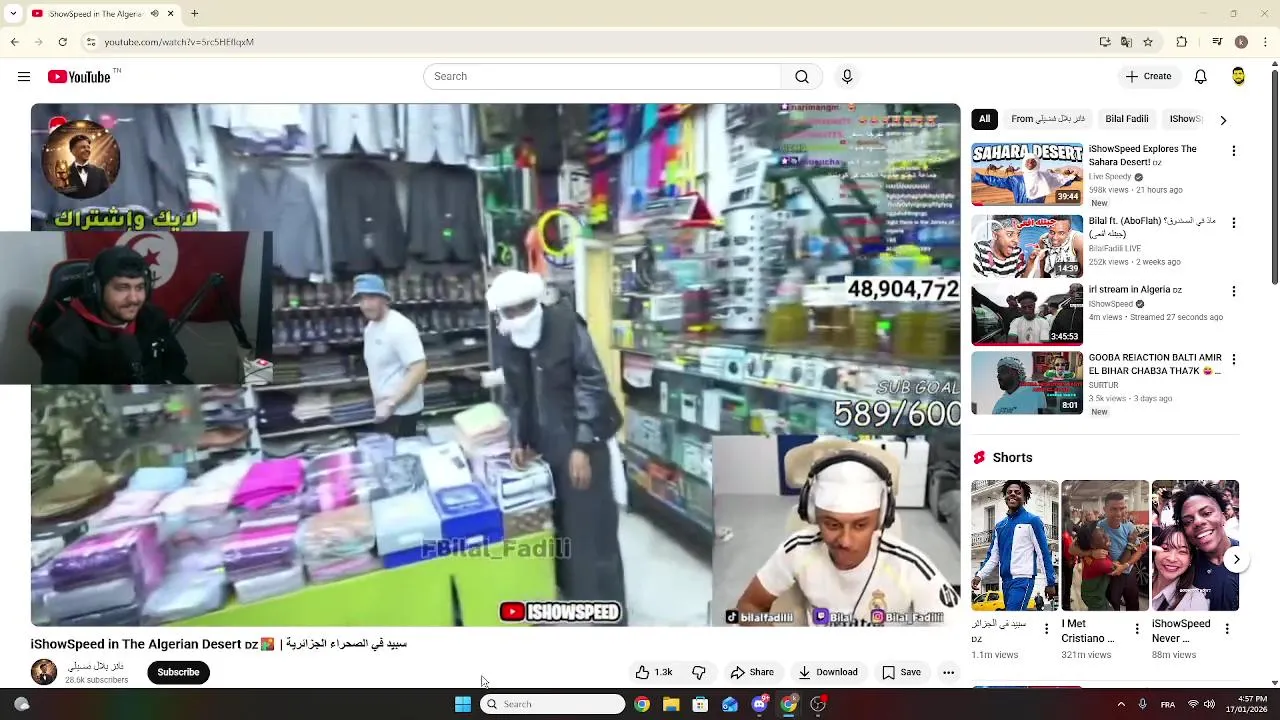1280x720 pixels.
Task: Open Bilal ft. AboFlah thumbnail 14:39
Action: coord(1027,246)
